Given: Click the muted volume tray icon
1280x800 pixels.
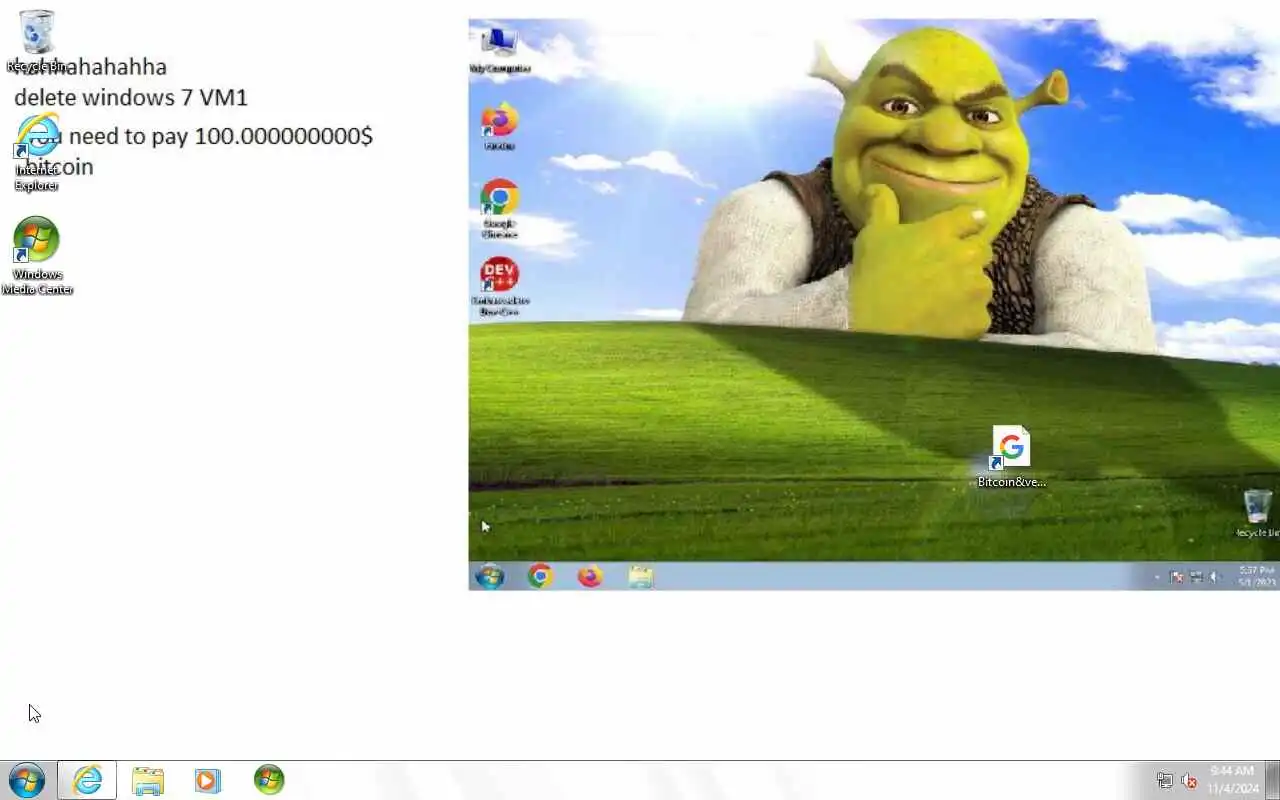Looking at the screenshot, I should coord(1189,781).
